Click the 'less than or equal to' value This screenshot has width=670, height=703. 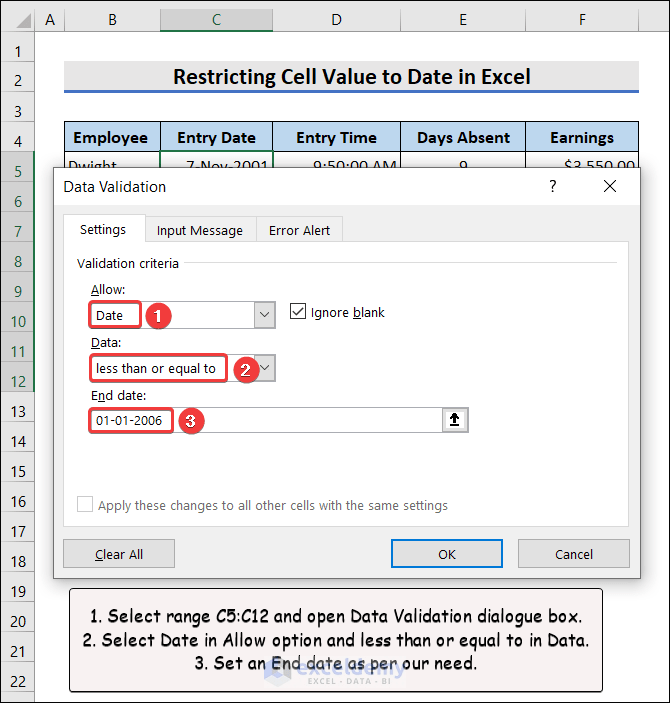156,369
